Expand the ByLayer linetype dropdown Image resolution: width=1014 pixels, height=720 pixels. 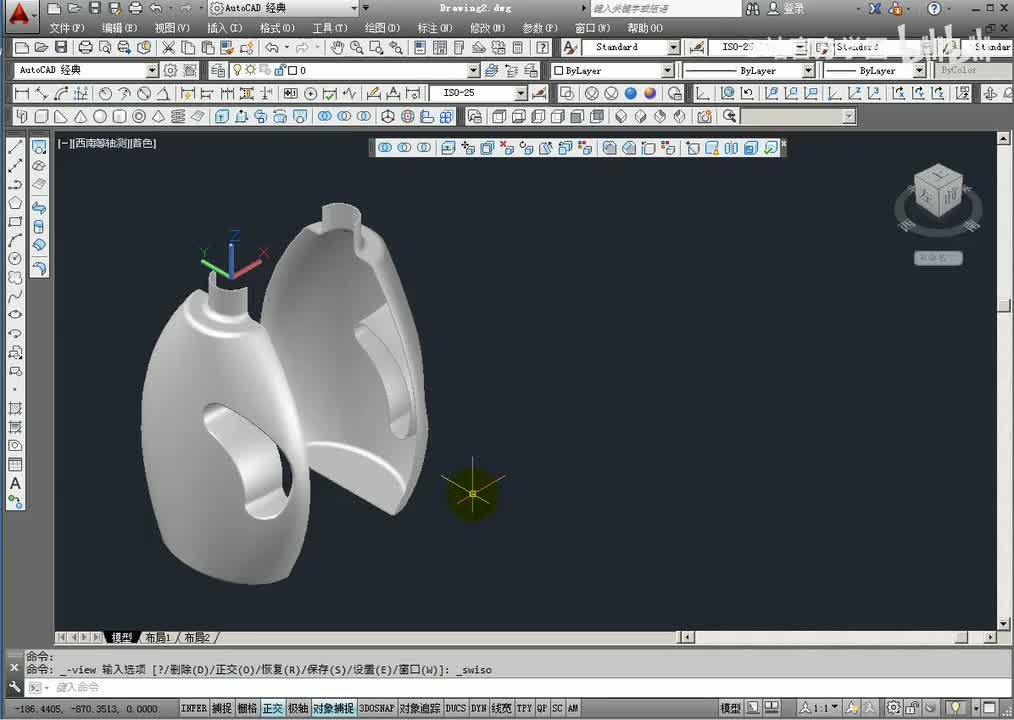click(x=808, y=70)
